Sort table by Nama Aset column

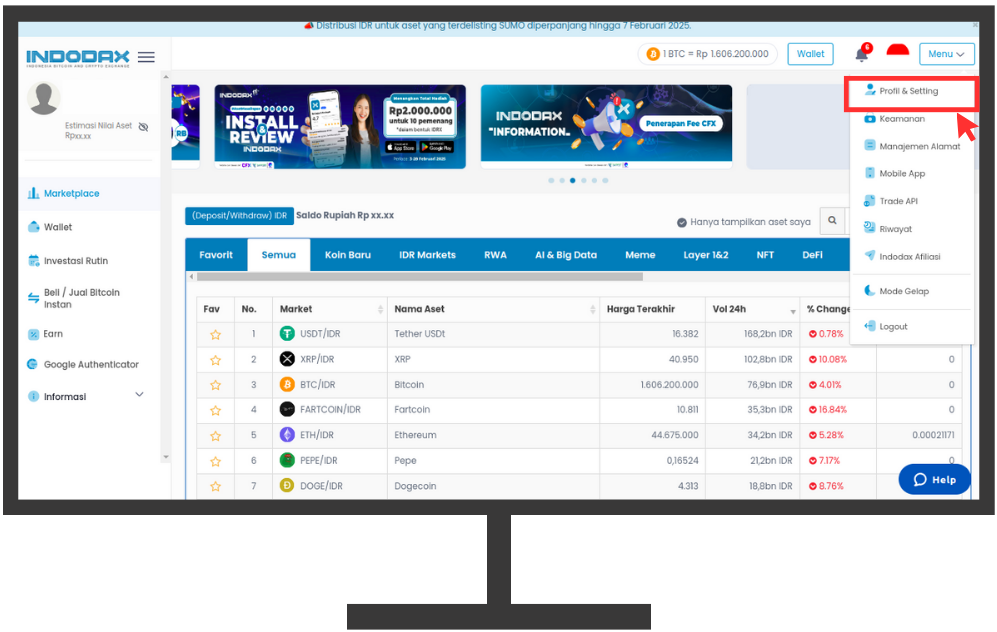point(493,309)
